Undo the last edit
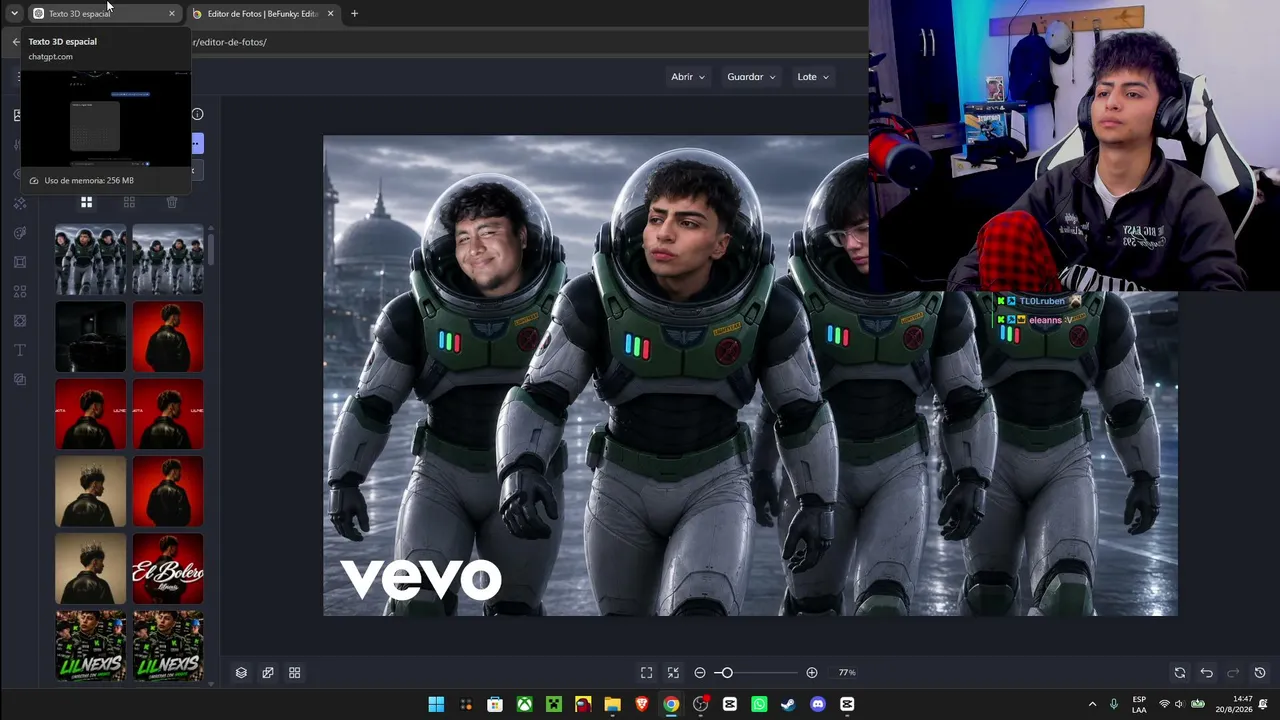Viewport: 1280px width, 720px height. click(x=1207, y=673)
